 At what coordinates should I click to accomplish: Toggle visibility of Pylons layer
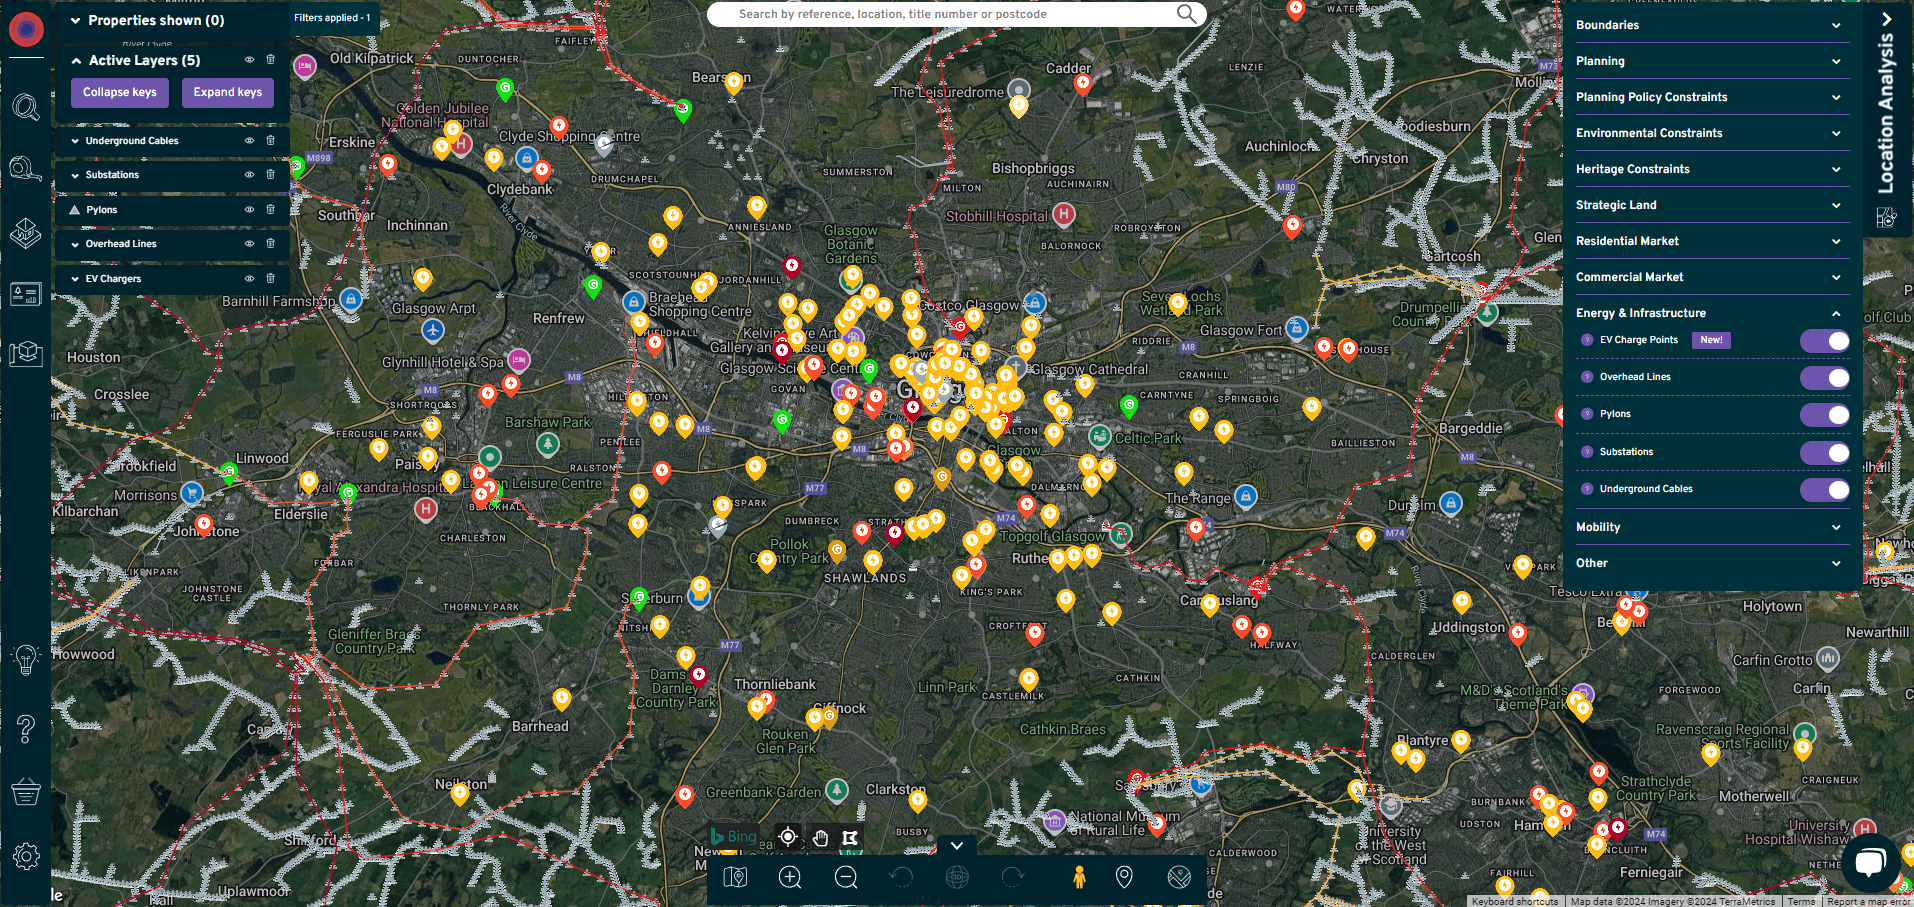(249, 209)
